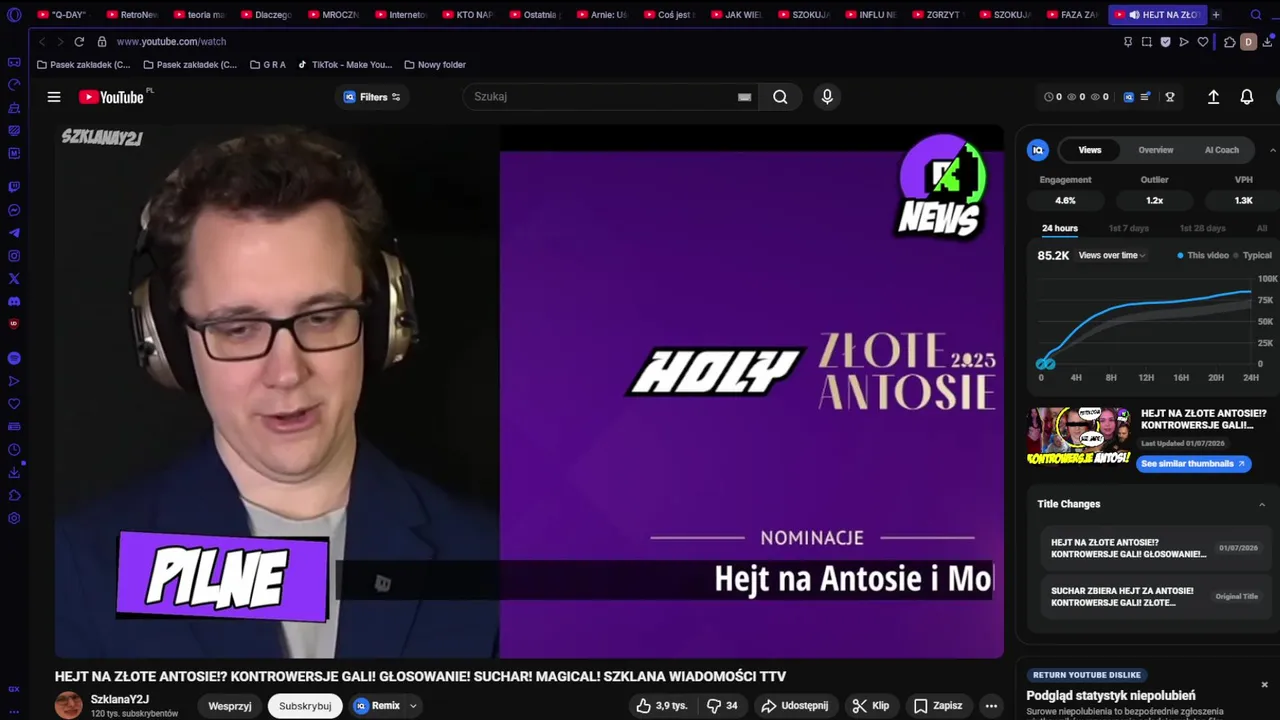The width and height of the screenshot is (1280, 720).
Task: Dislike the video with thumbs down
Action: (722, 706)
